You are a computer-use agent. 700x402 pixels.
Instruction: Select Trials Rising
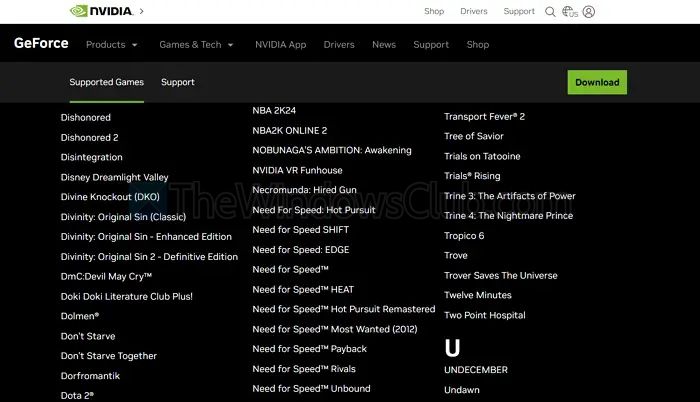tap(472, 176)
